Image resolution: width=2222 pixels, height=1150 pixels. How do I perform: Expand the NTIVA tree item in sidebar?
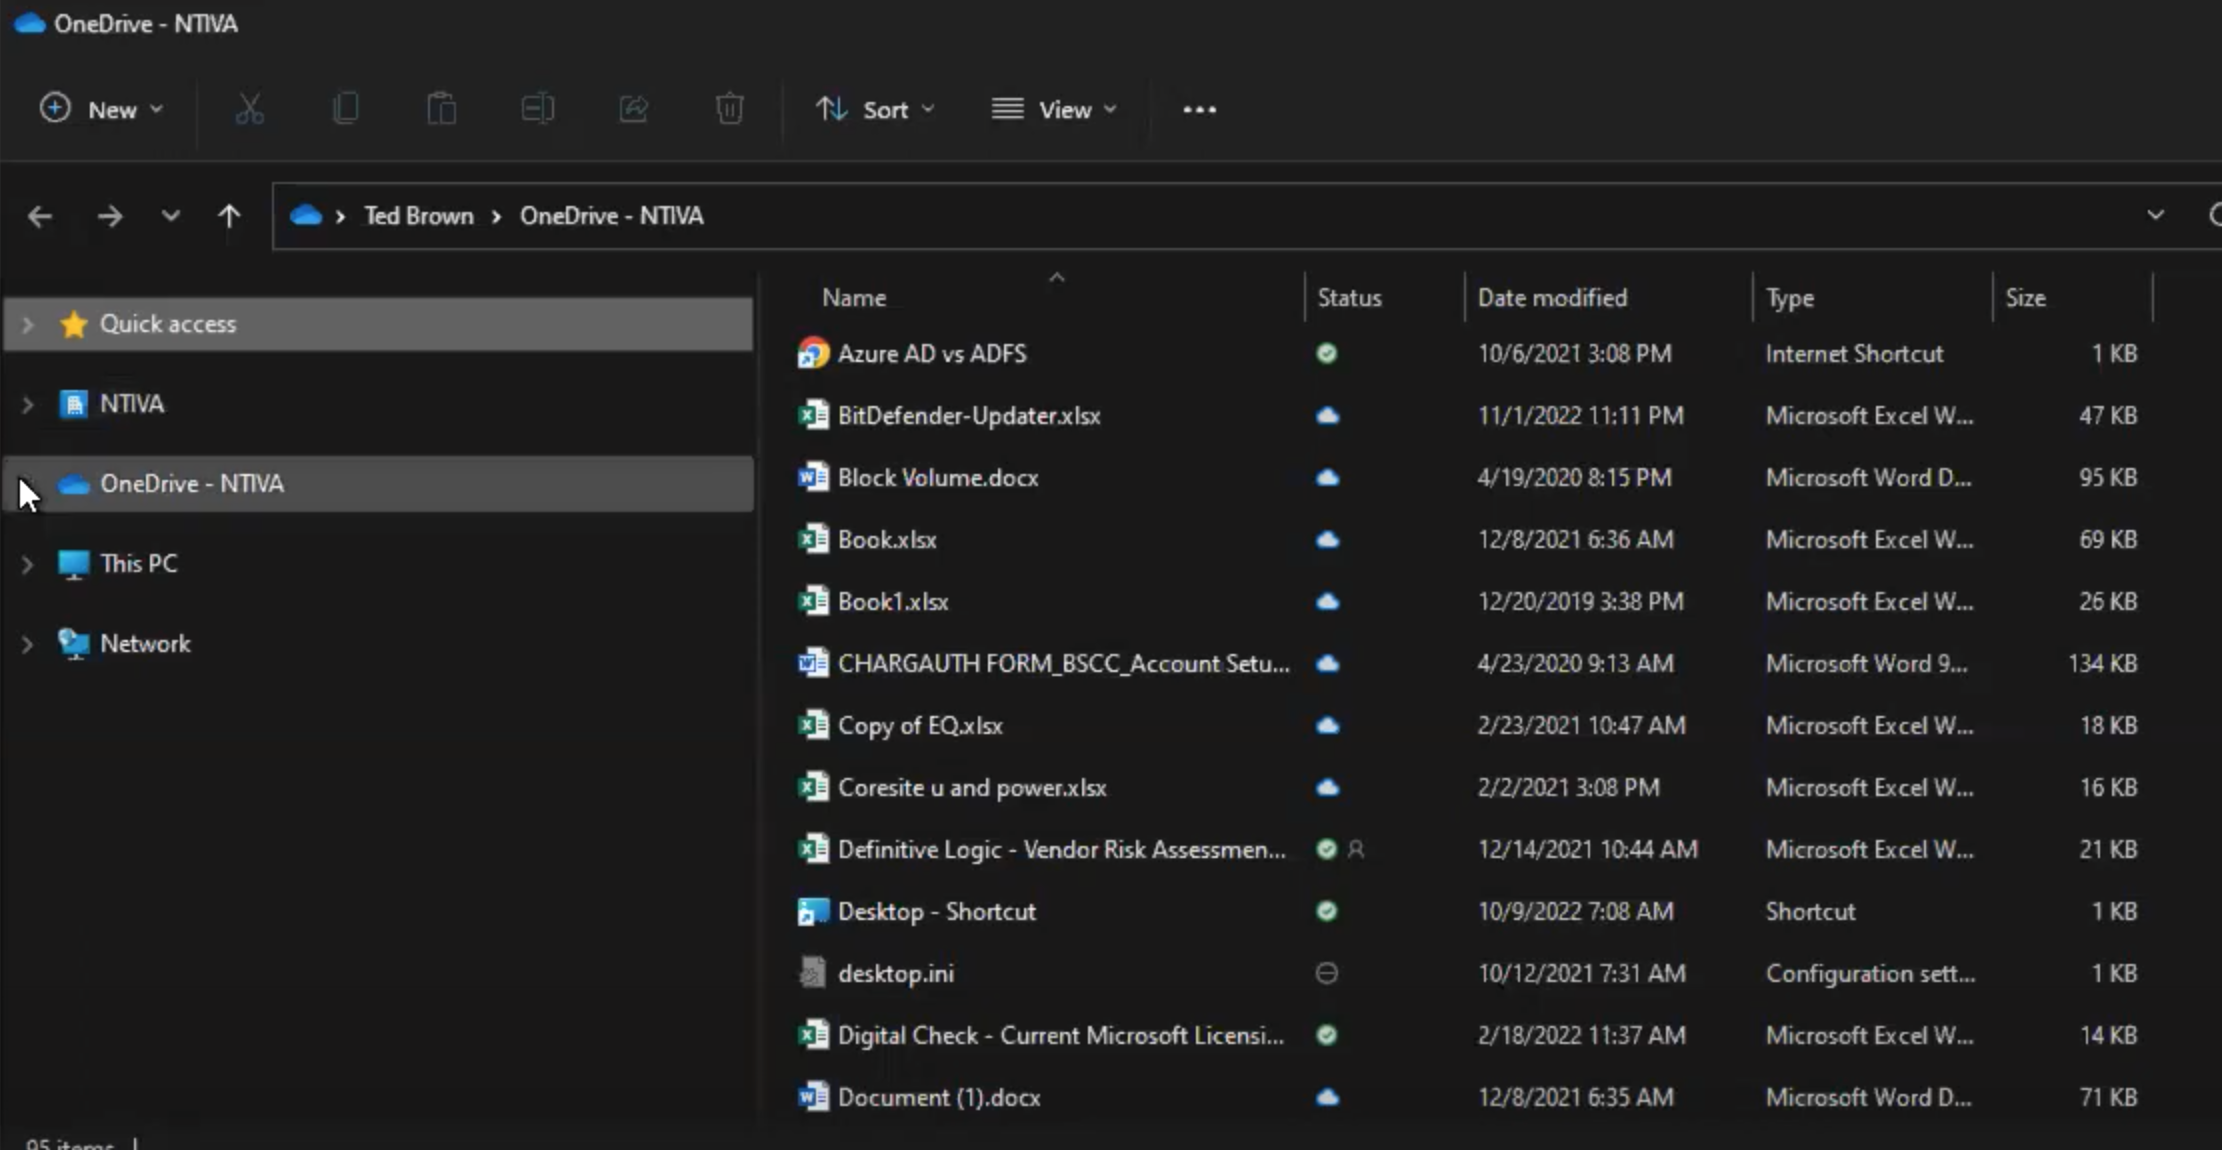pos(26,403)
